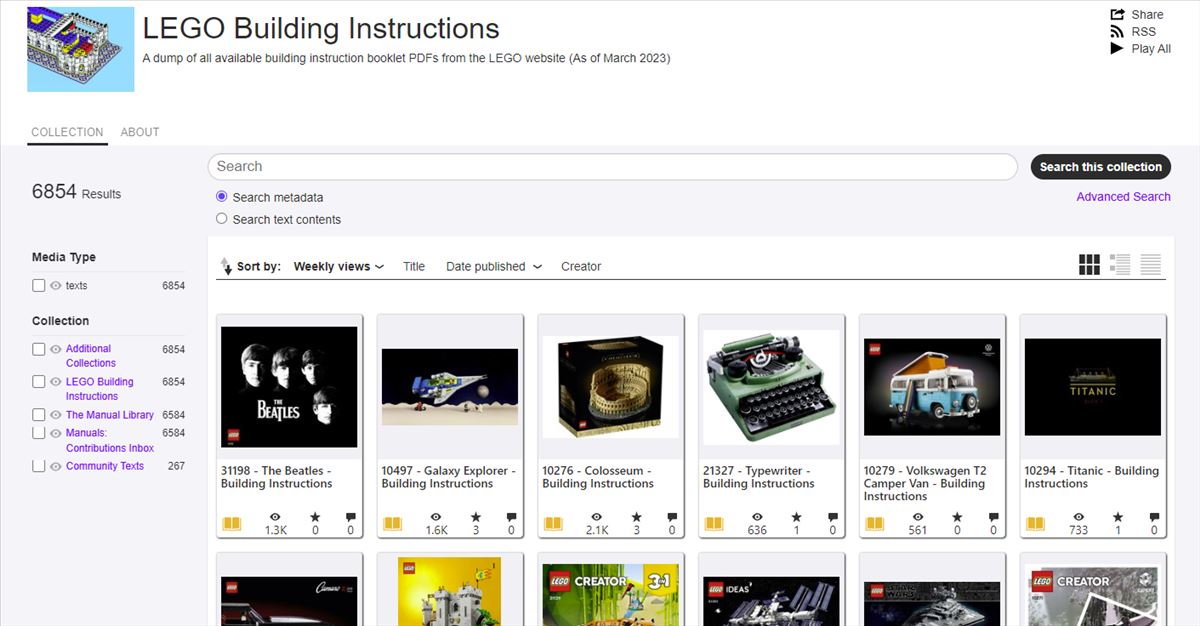Hide The Manual Library via its eye icon
The width and height of the screenshot is (1200, 626).
[56, 414]
